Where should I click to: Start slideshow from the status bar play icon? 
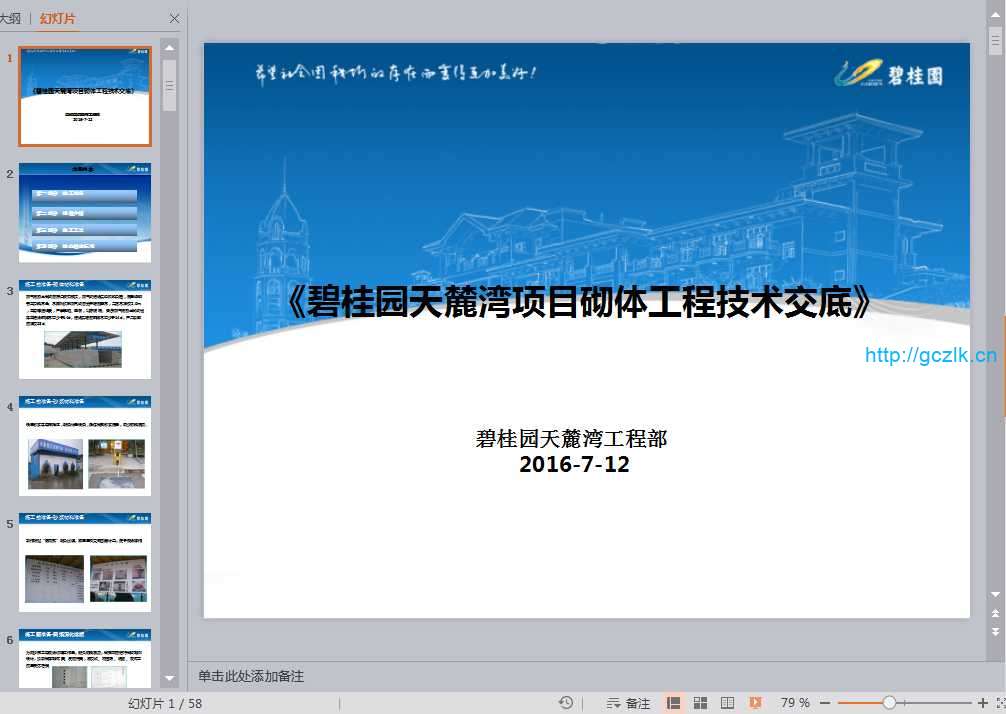click(x=755, y=703)
